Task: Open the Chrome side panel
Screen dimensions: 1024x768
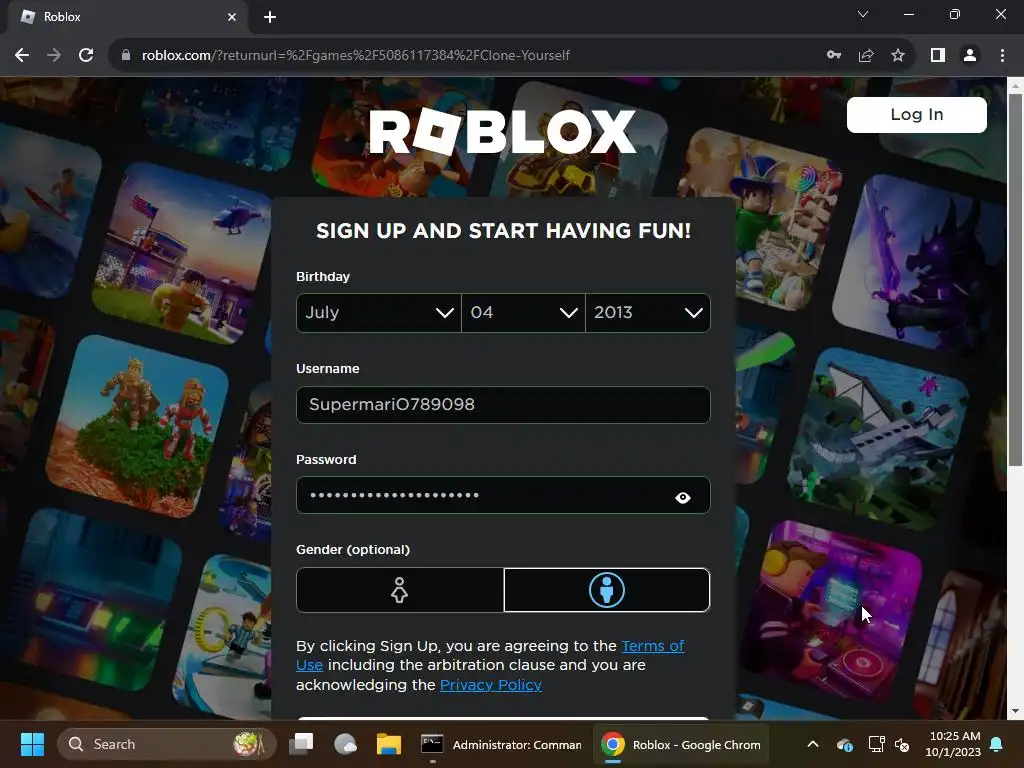Action: [938, 56]
